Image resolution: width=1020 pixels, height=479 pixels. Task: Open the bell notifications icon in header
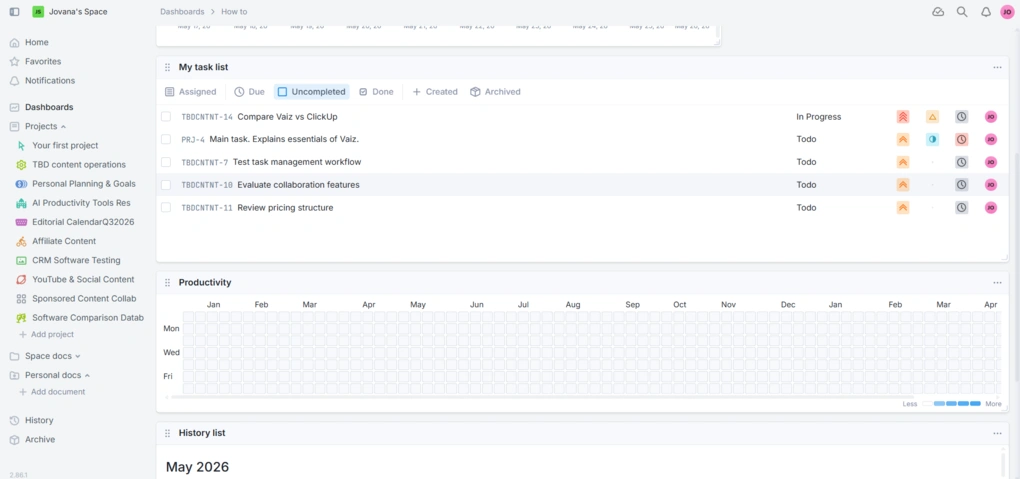pos(986,12)
